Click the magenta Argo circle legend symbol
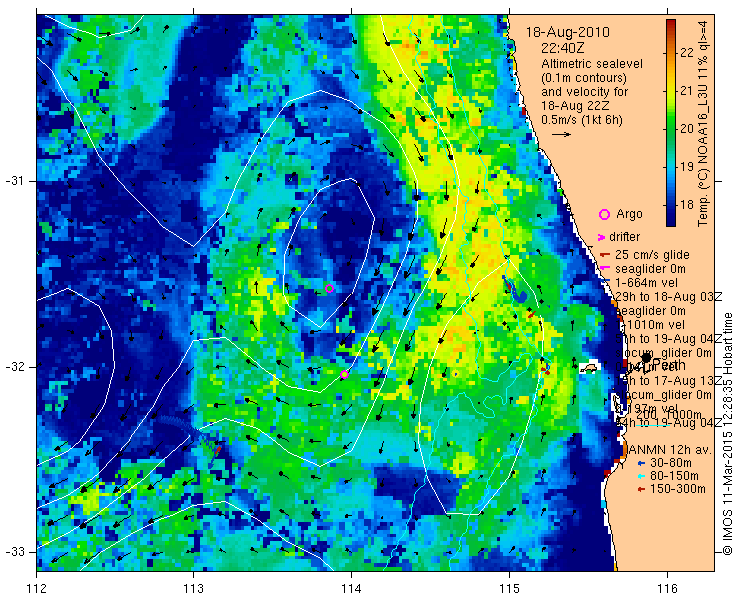 tap(604, 214)
